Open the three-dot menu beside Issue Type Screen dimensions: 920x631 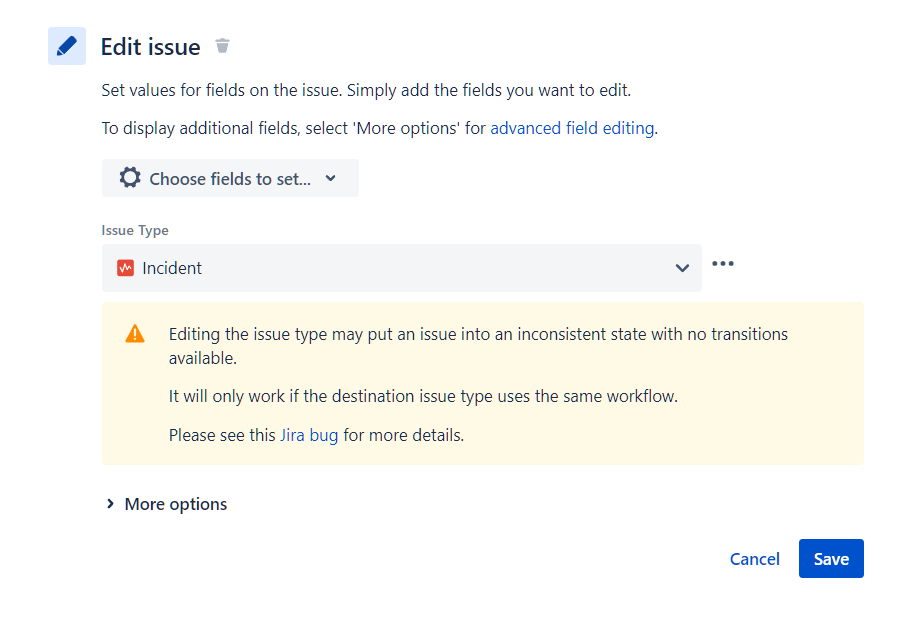[723, 264]
